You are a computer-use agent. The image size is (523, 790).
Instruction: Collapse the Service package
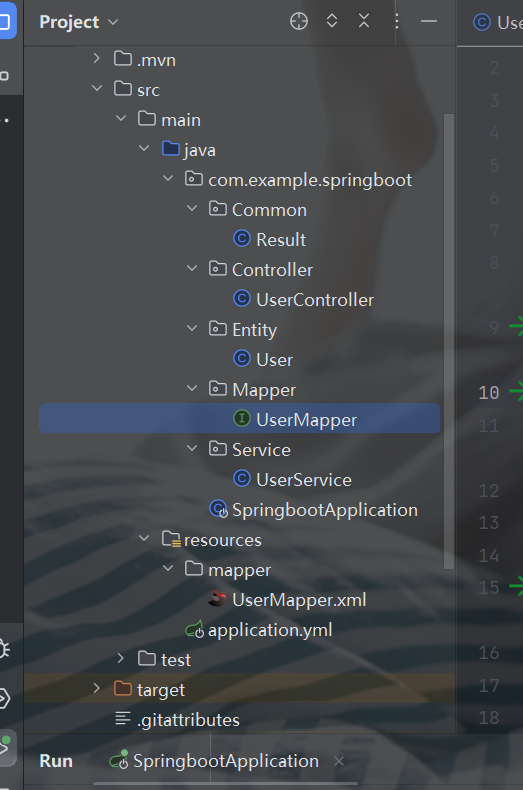point(192,448)
